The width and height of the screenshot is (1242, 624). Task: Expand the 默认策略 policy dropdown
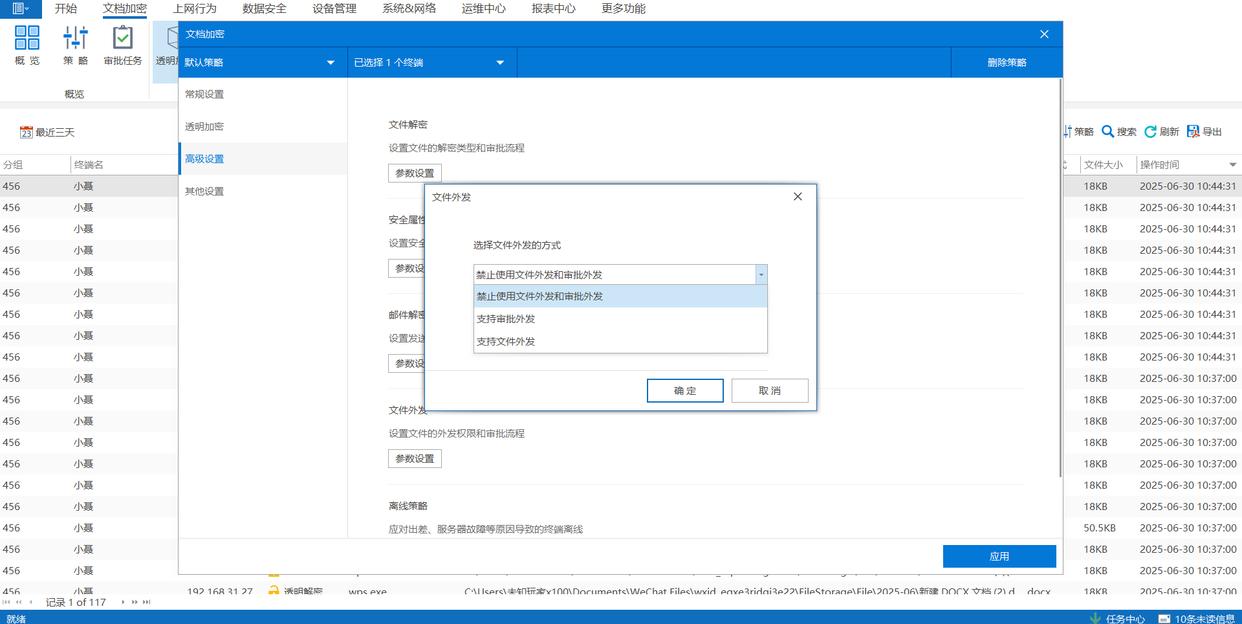[x=330, y=63]
